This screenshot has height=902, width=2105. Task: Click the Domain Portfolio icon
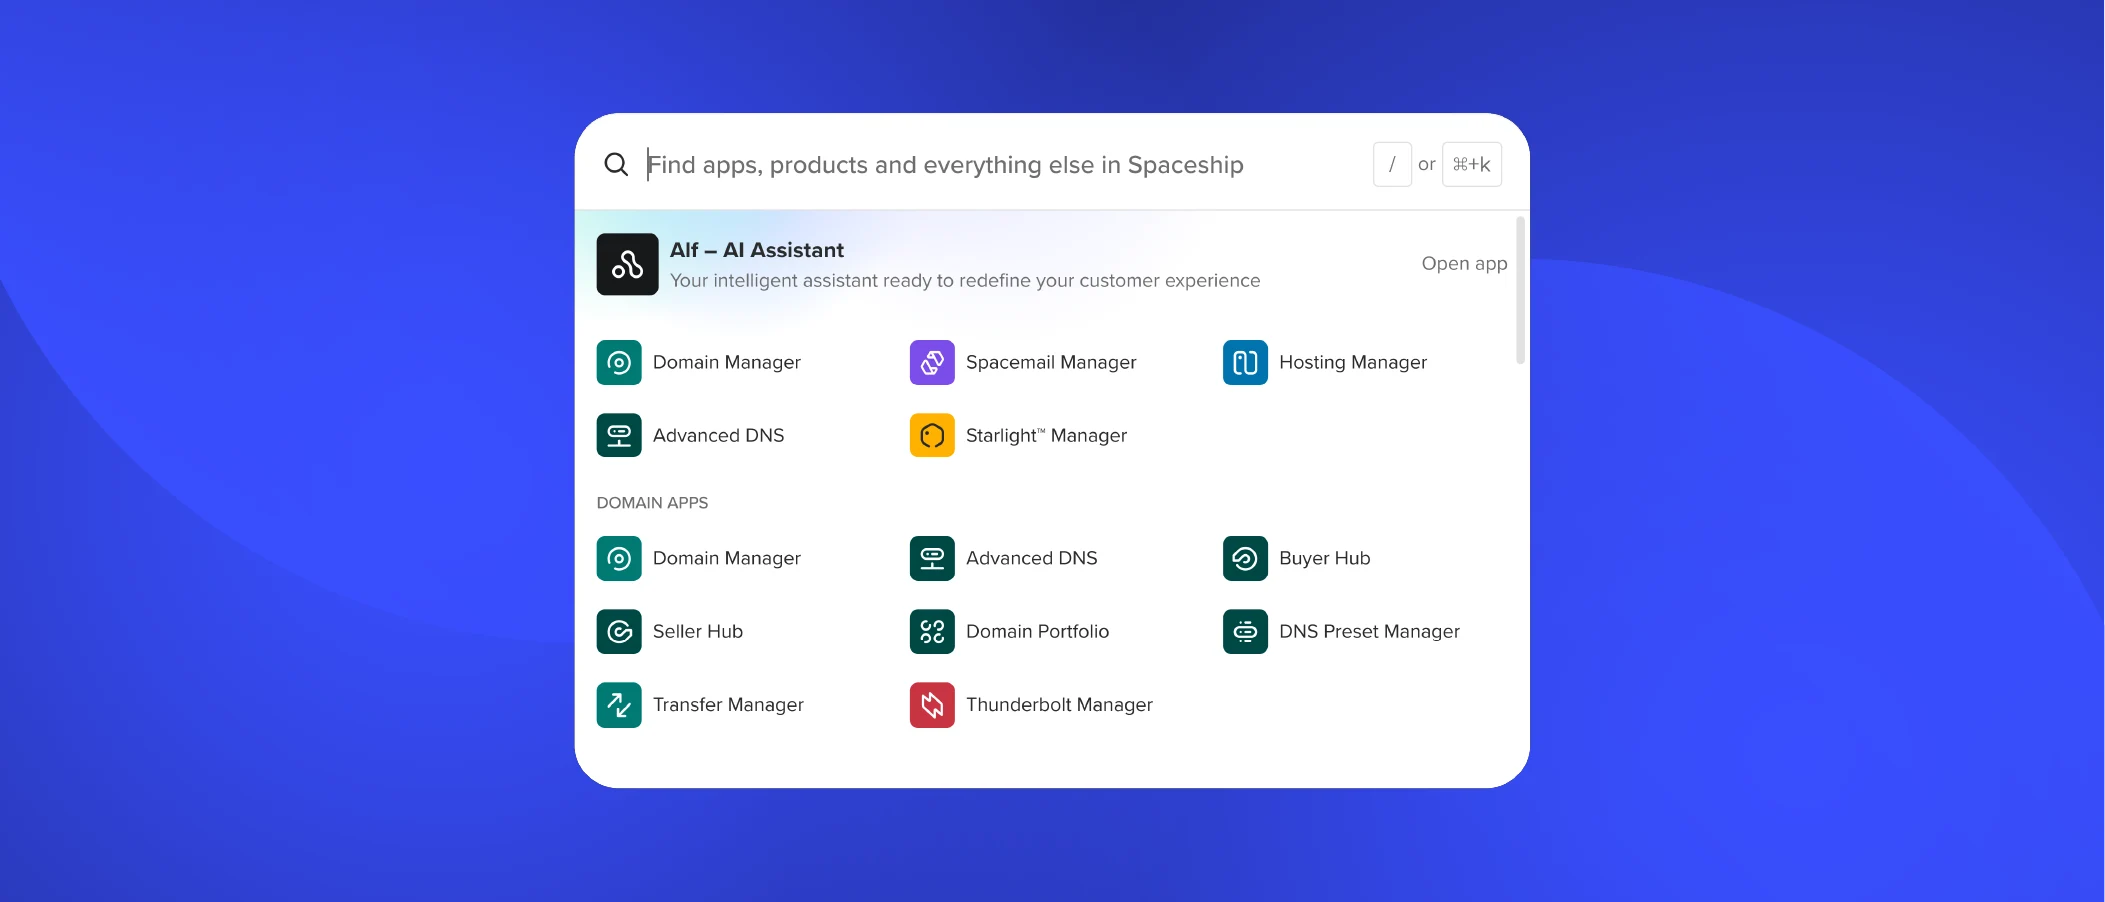click(x=931, y=631)
